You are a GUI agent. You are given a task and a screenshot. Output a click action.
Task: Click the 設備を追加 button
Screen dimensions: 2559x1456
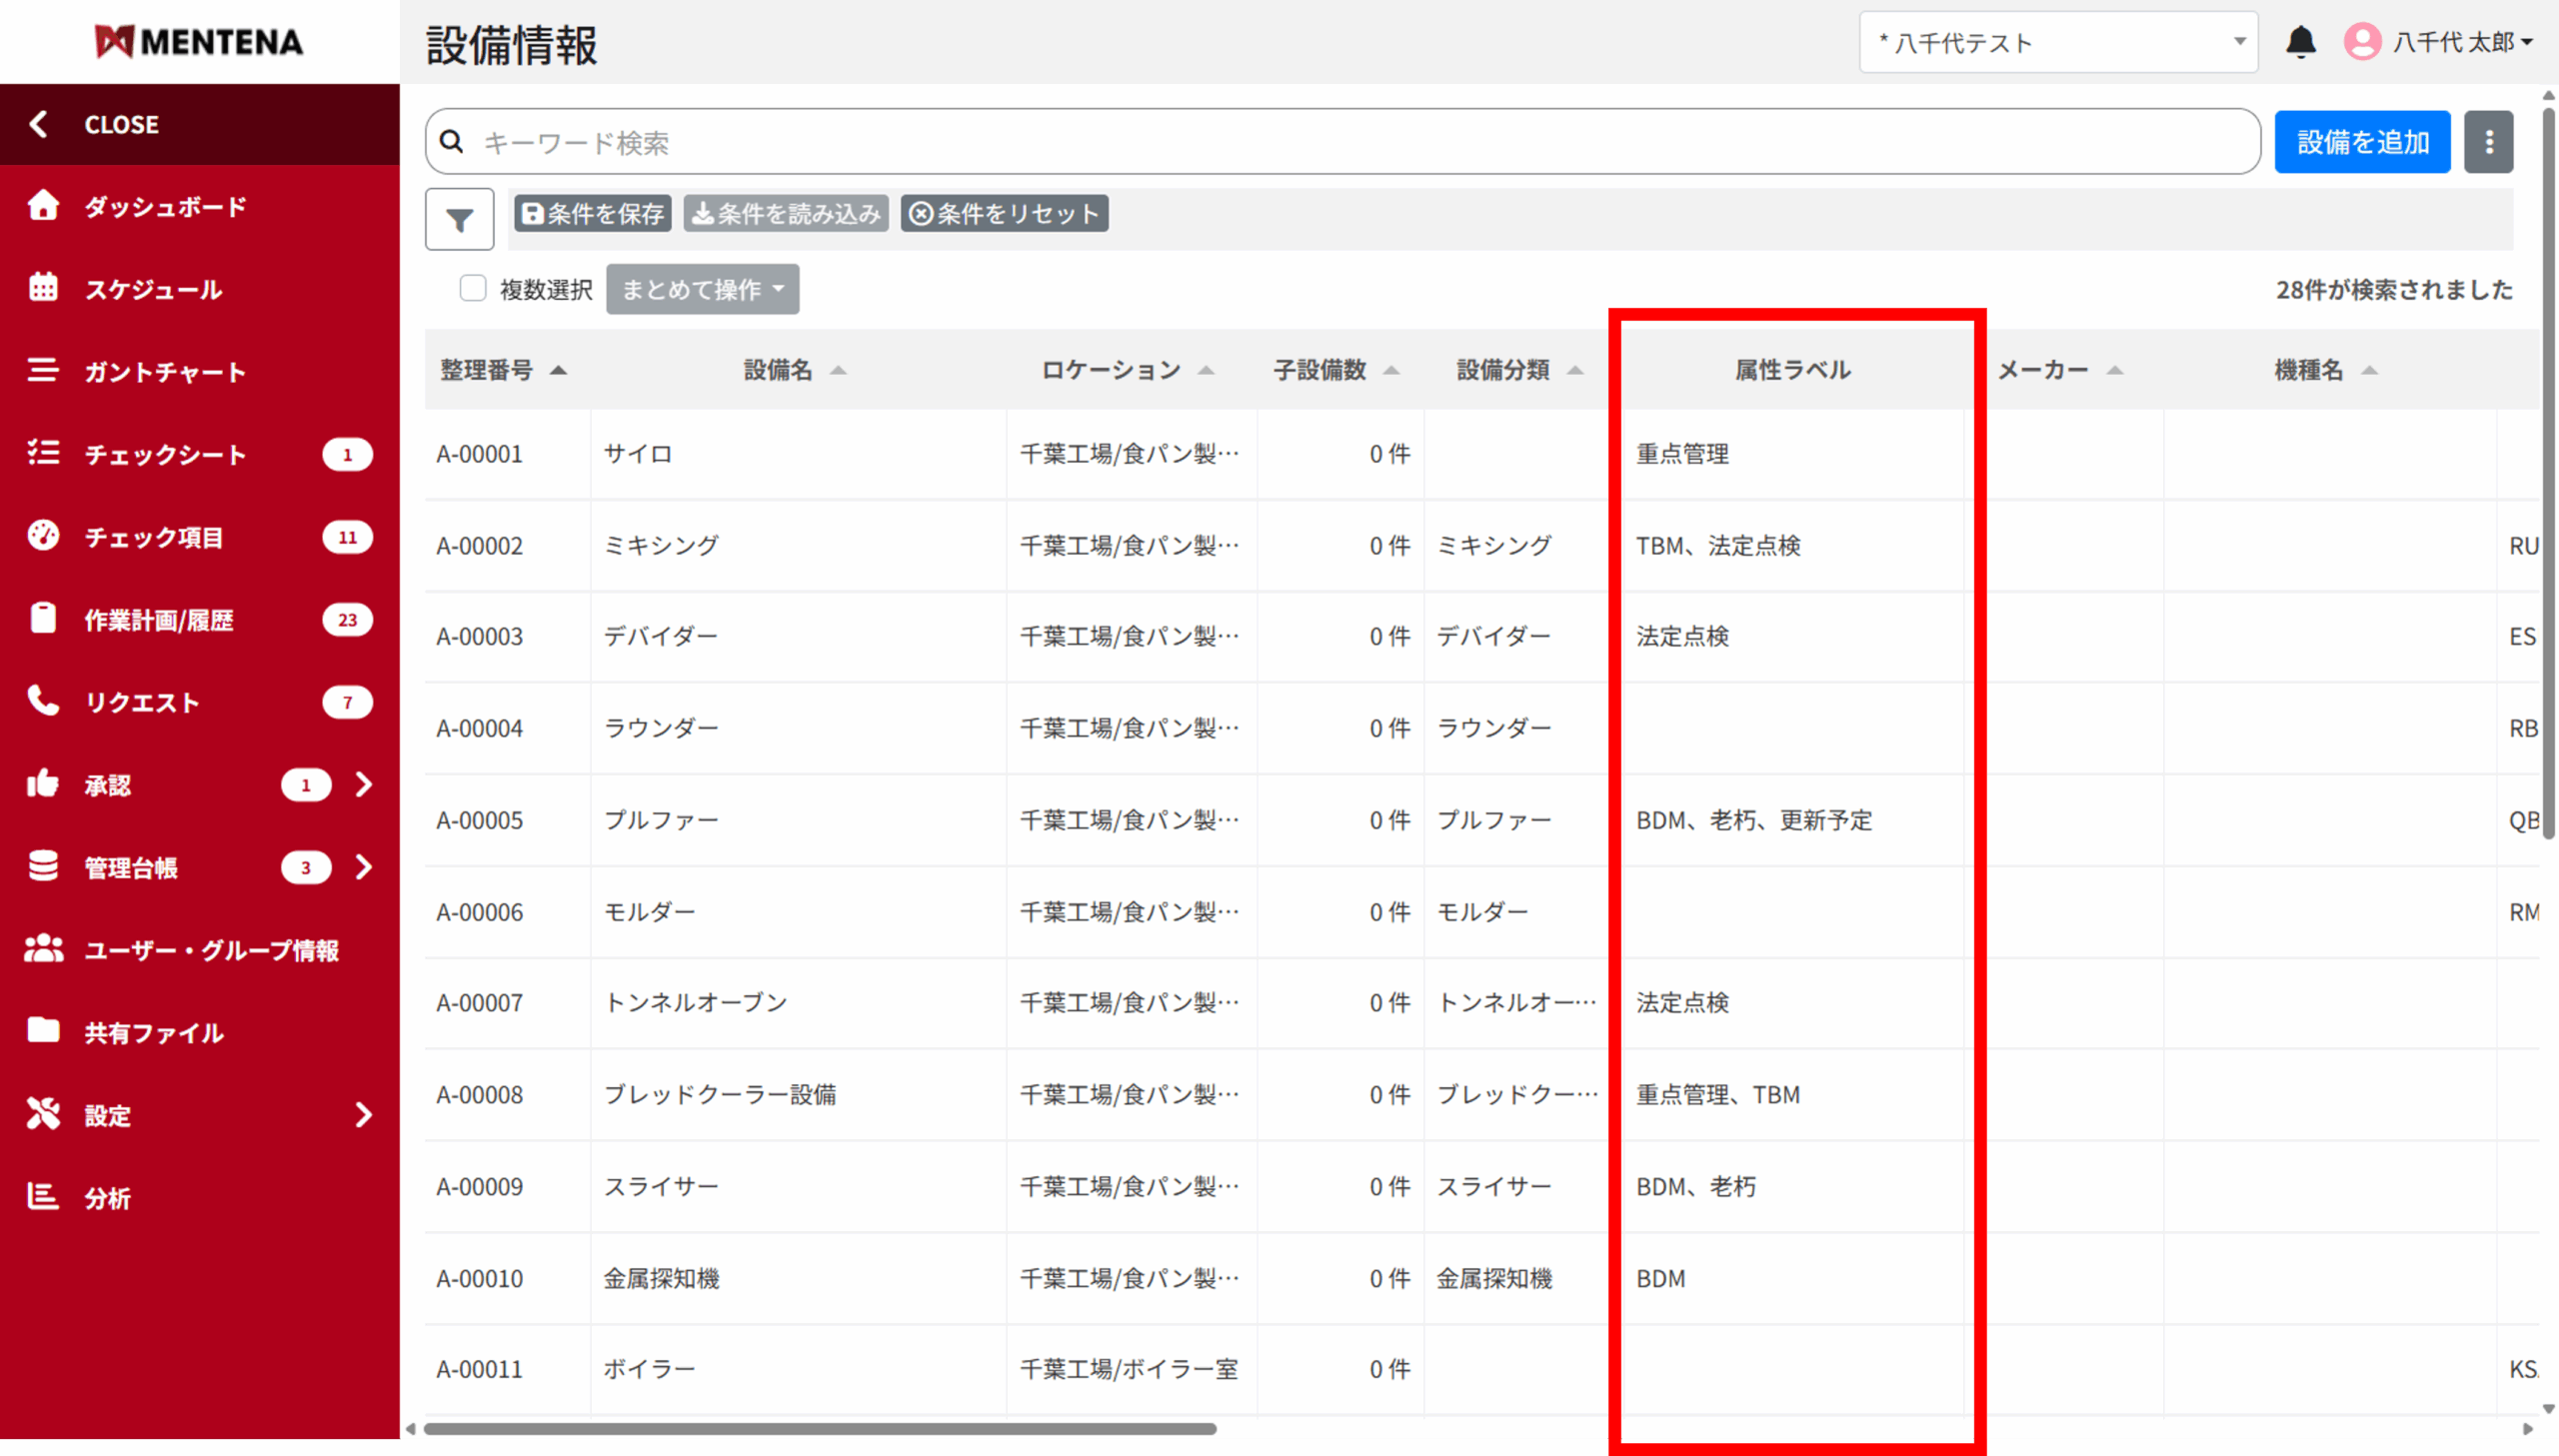[2361, 142]
